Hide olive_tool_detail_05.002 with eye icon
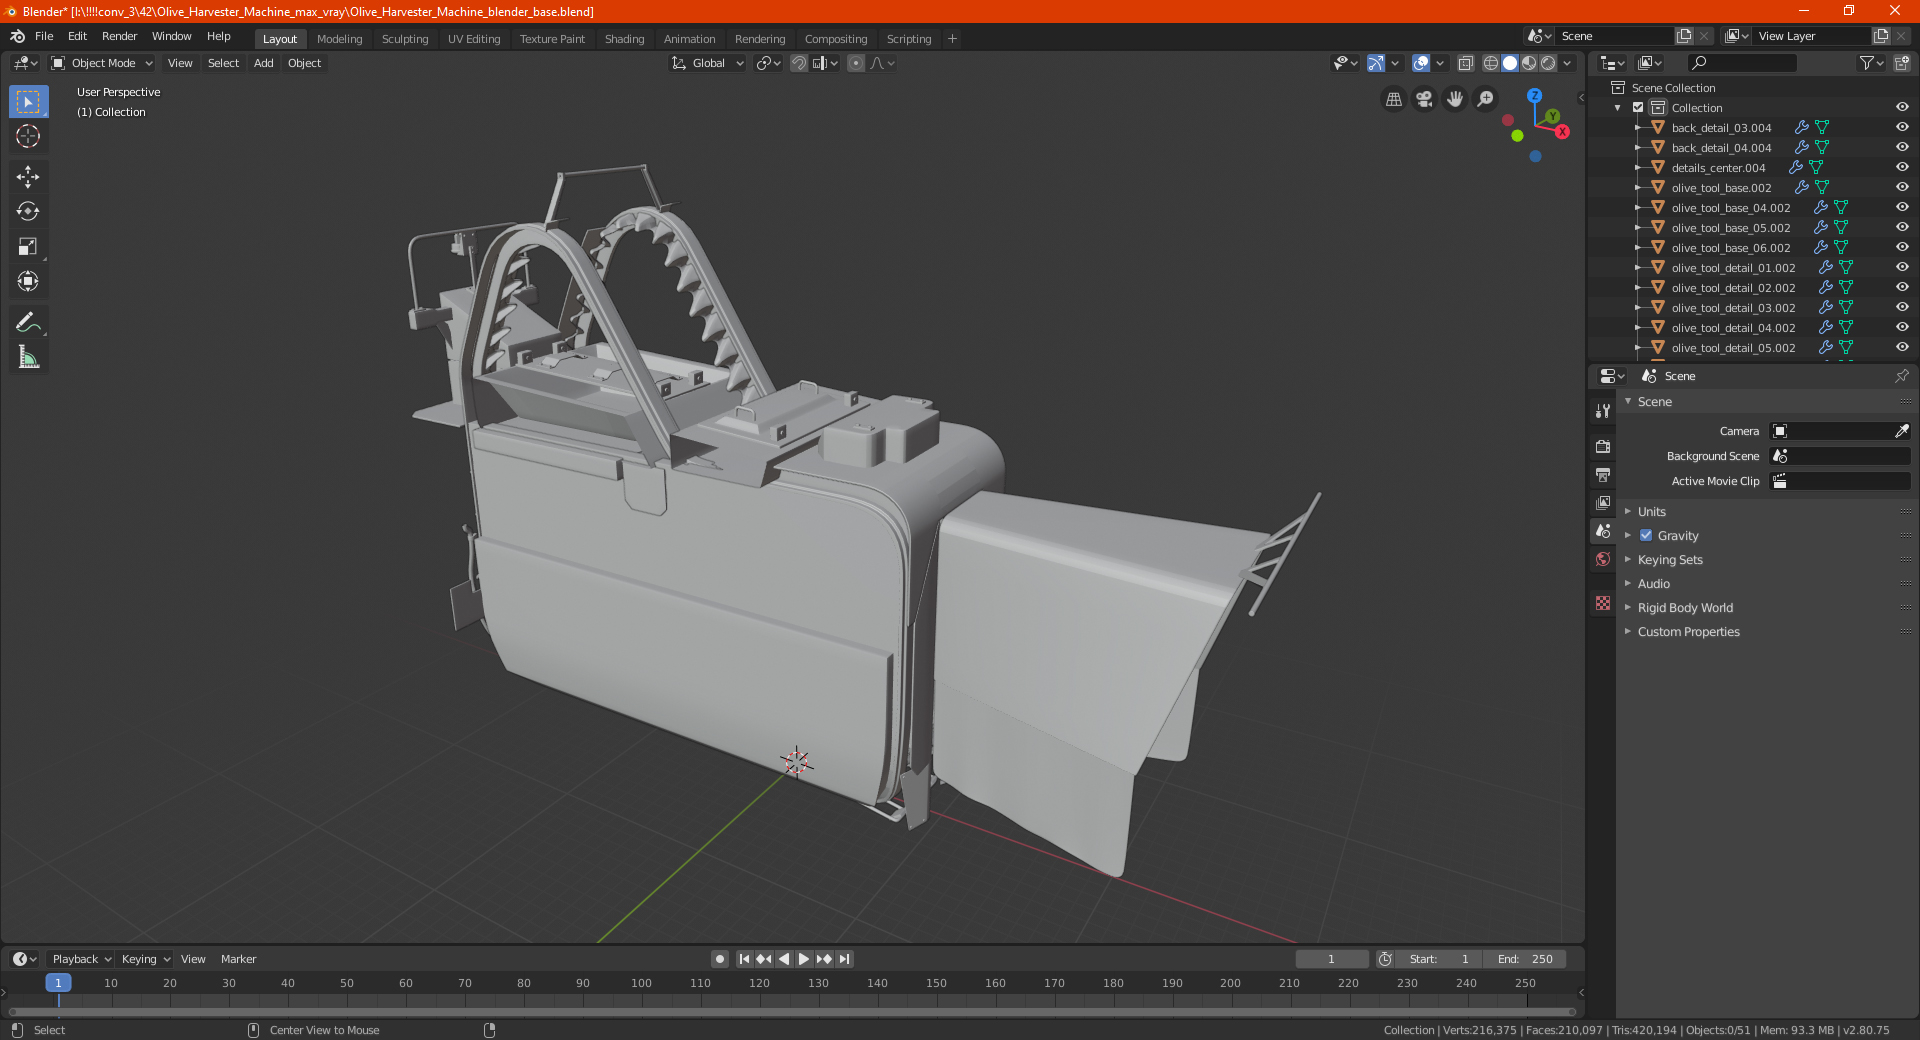Screen dimensions: 1920x1040 (x=1902, y=347)
